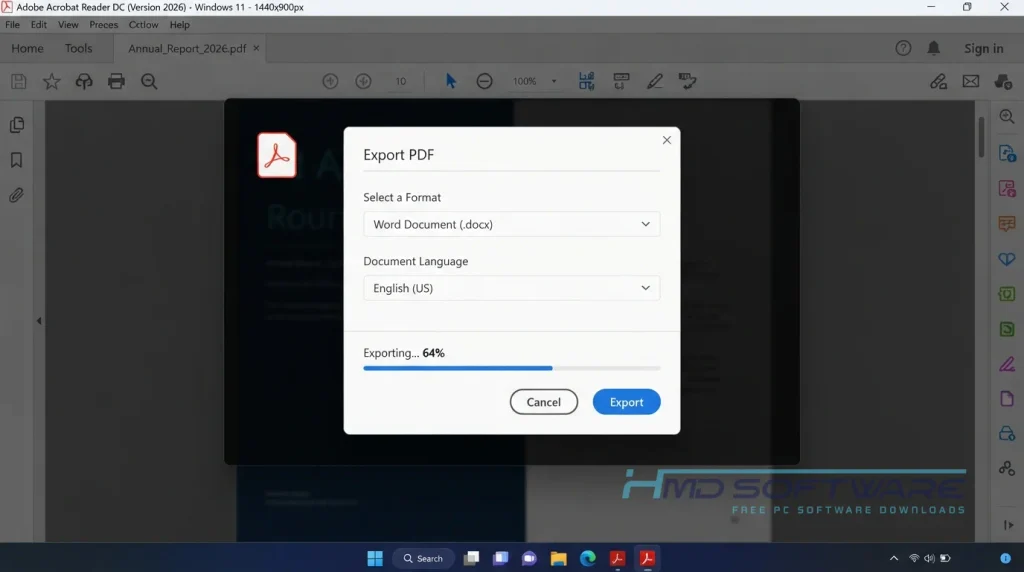Open the View menu

(x=68, y=25)
